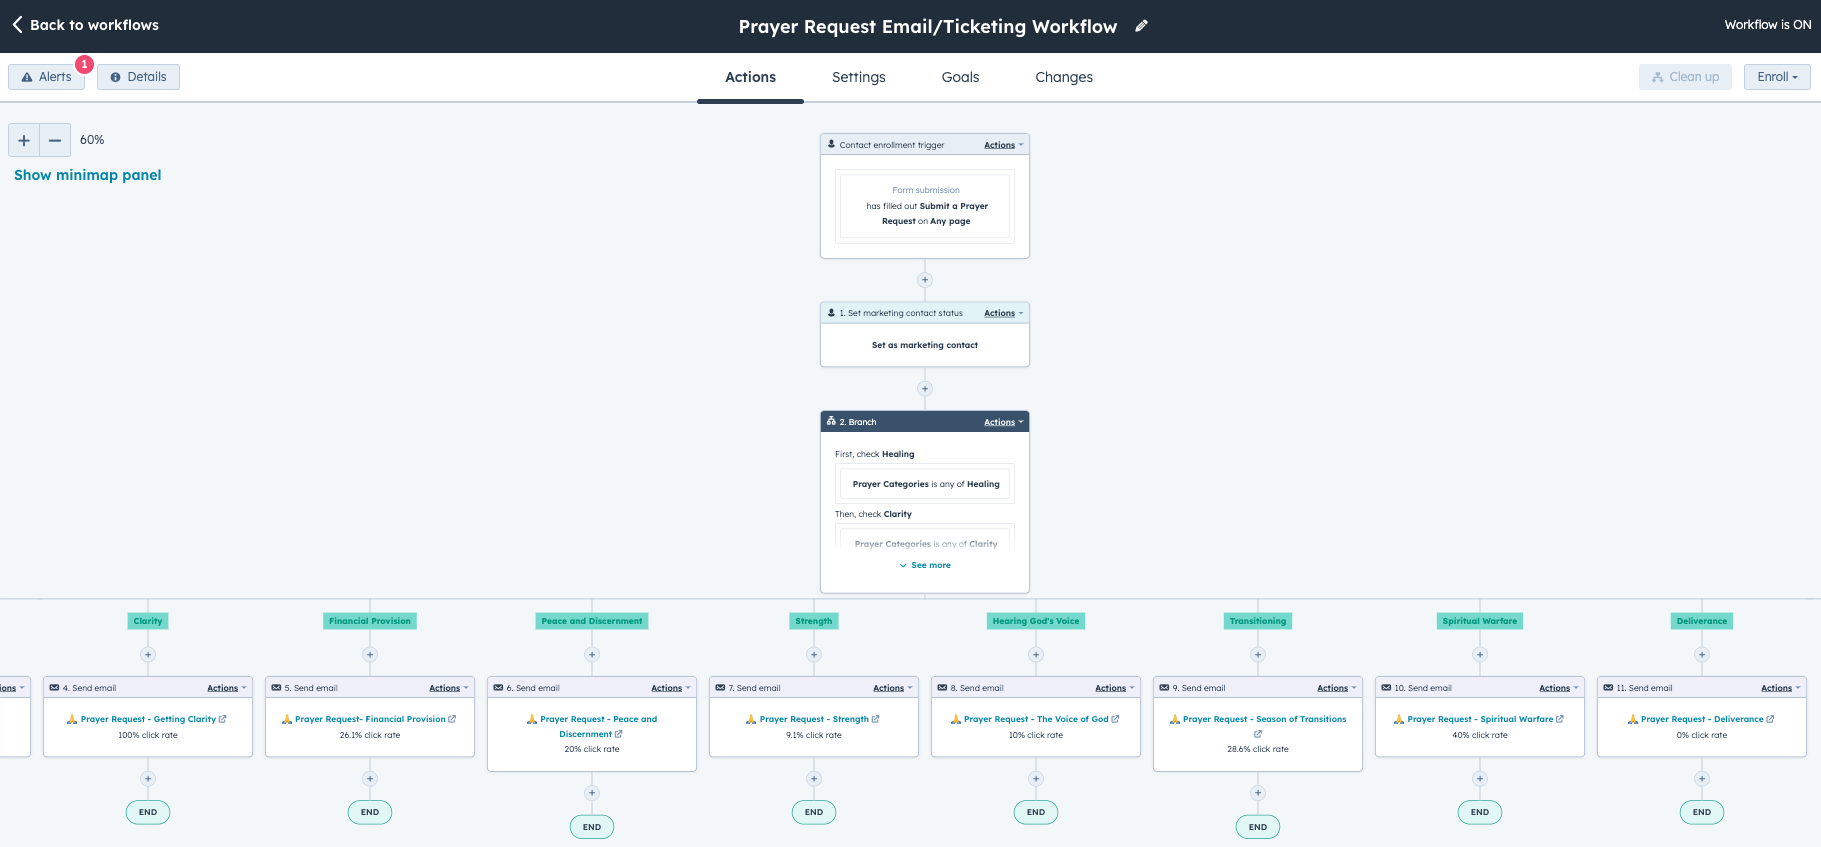Screen dimensions: 1821x847
Task: Switch to the Changes tab
Action: (1064, 77)
